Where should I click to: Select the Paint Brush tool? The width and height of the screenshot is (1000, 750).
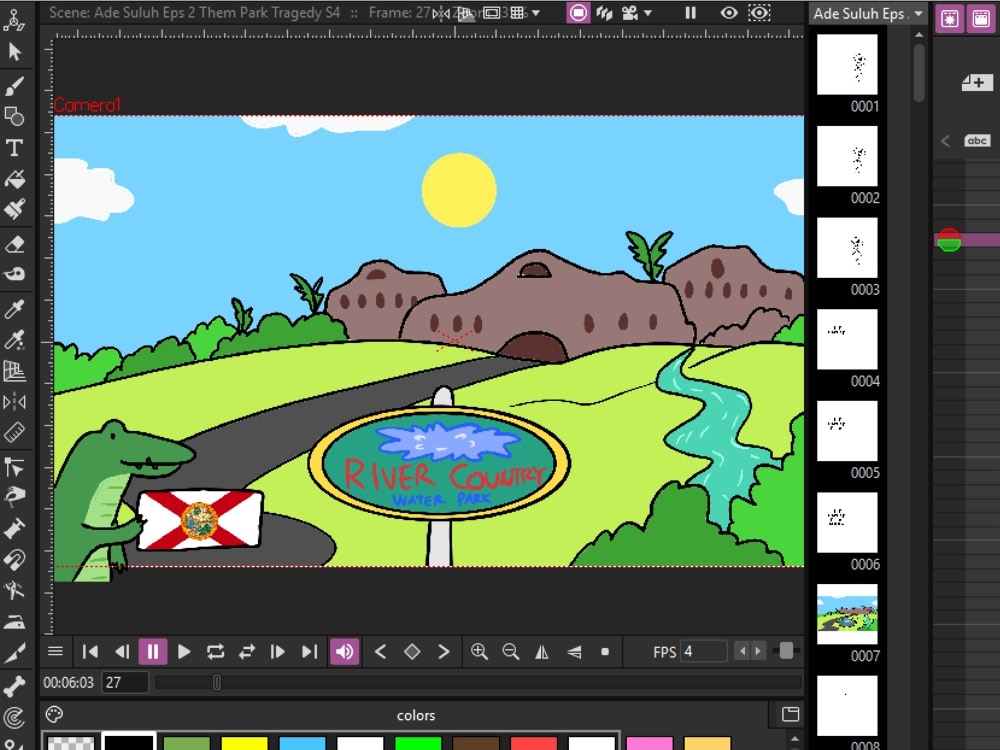pos(14,209)
